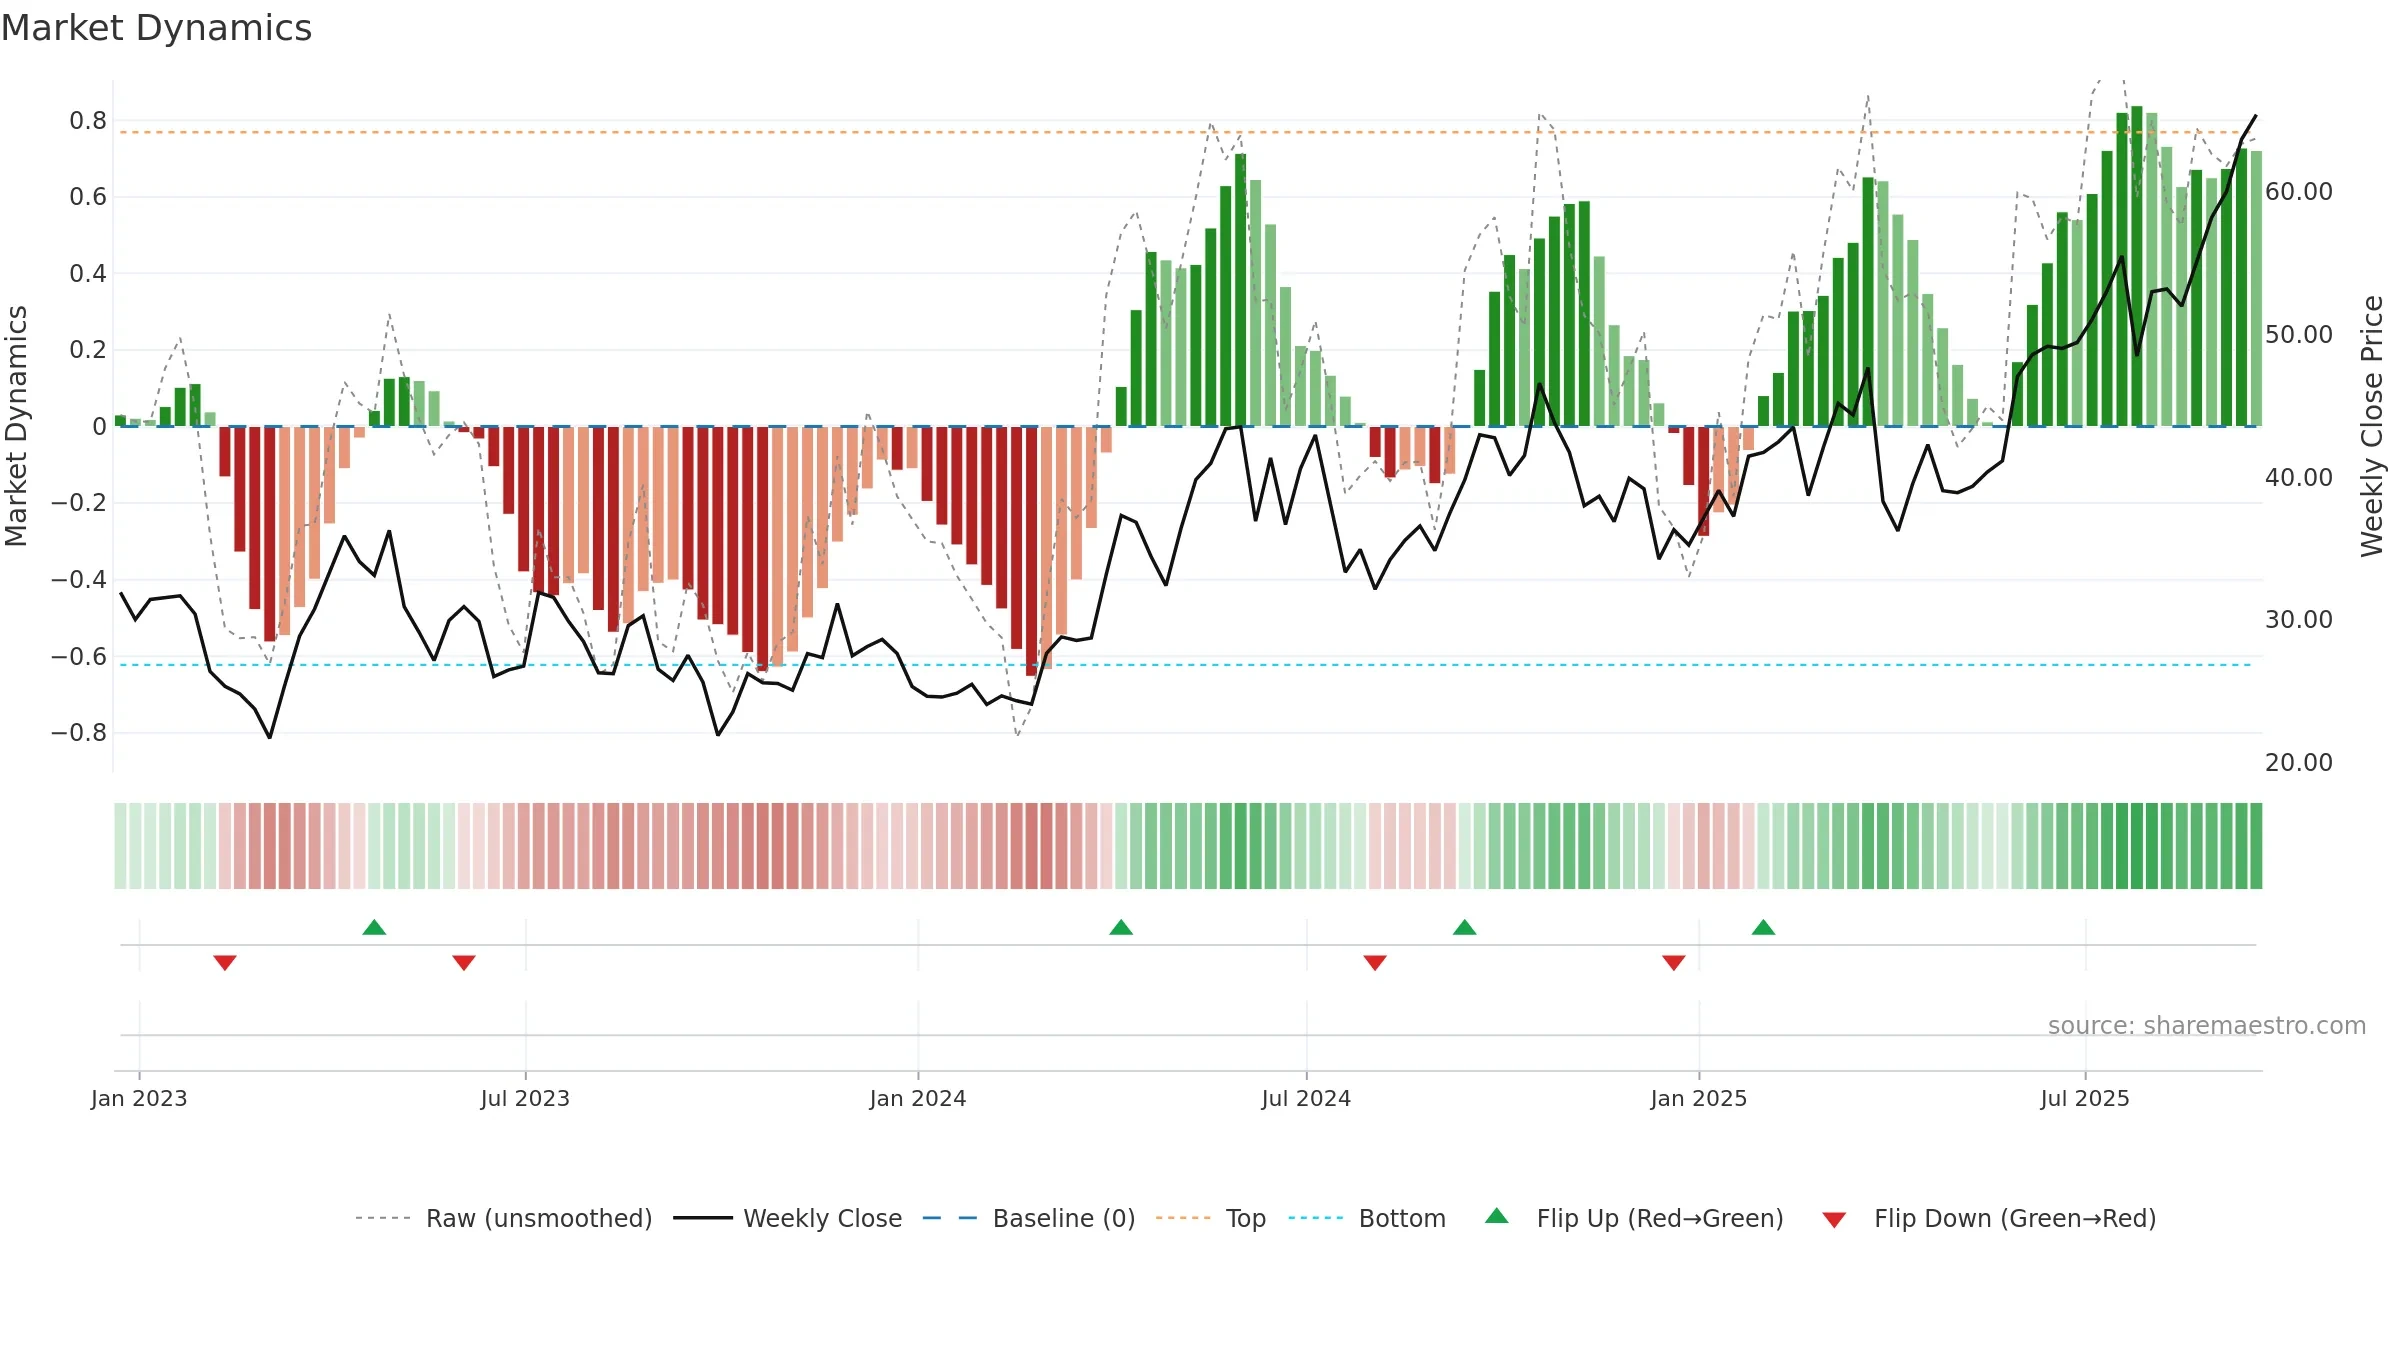Click the Weekly Close Price axis title
This screenshot has width=2400, height=1350.
pos(2372,426)
